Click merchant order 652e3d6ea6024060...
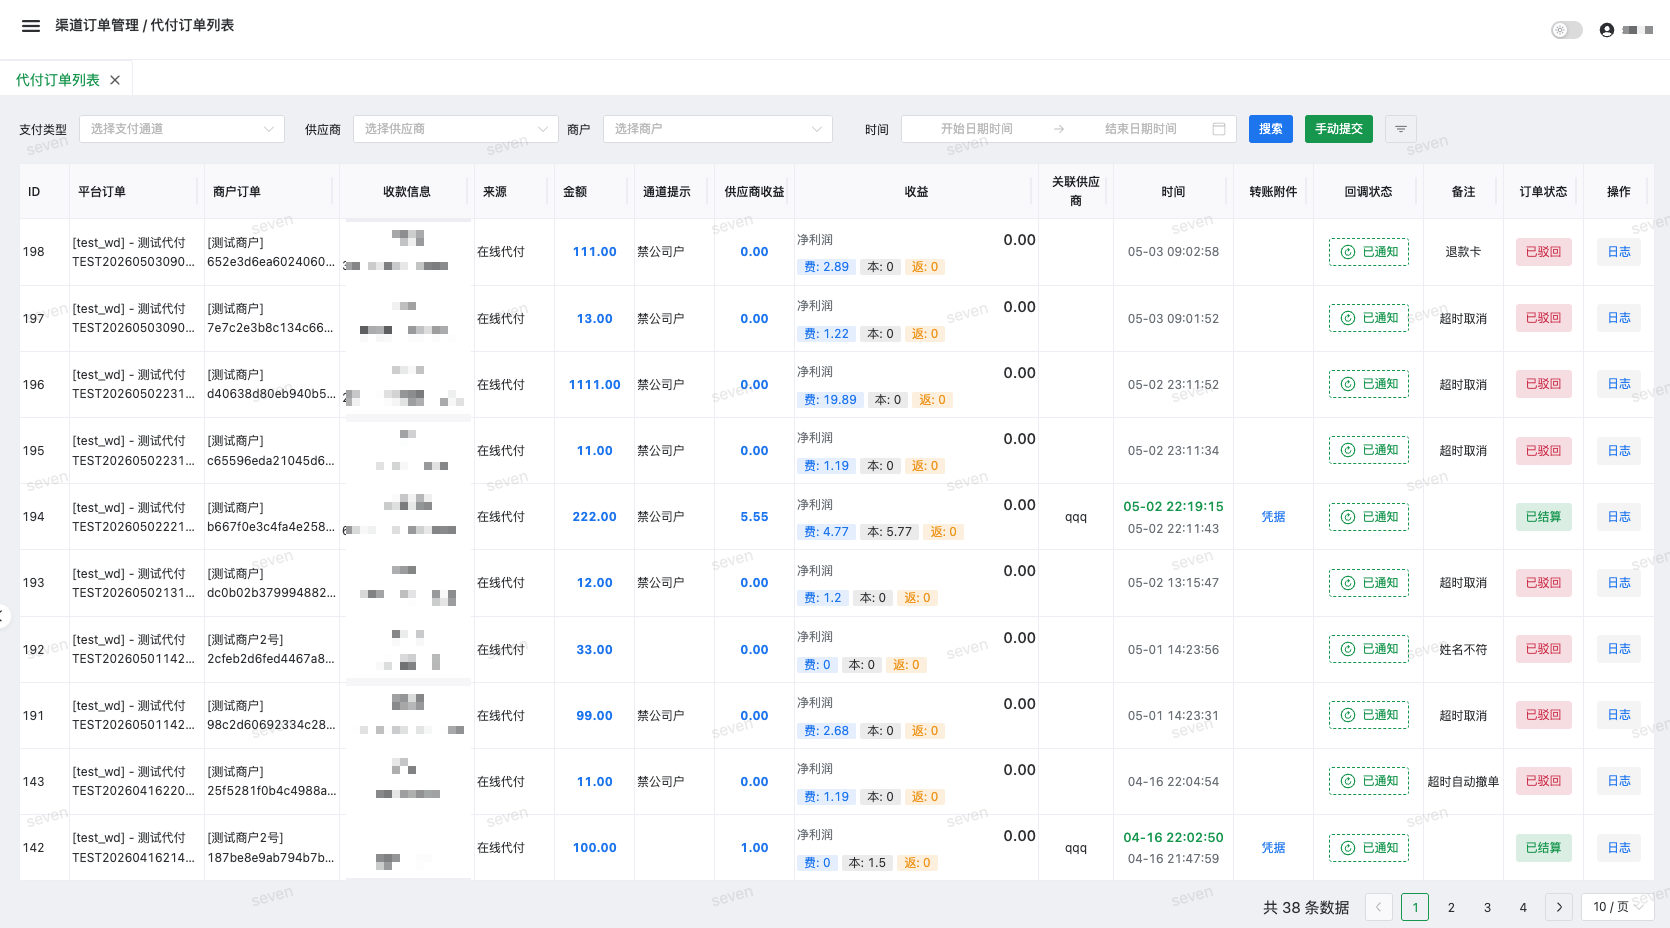 (x=271, y=262)
